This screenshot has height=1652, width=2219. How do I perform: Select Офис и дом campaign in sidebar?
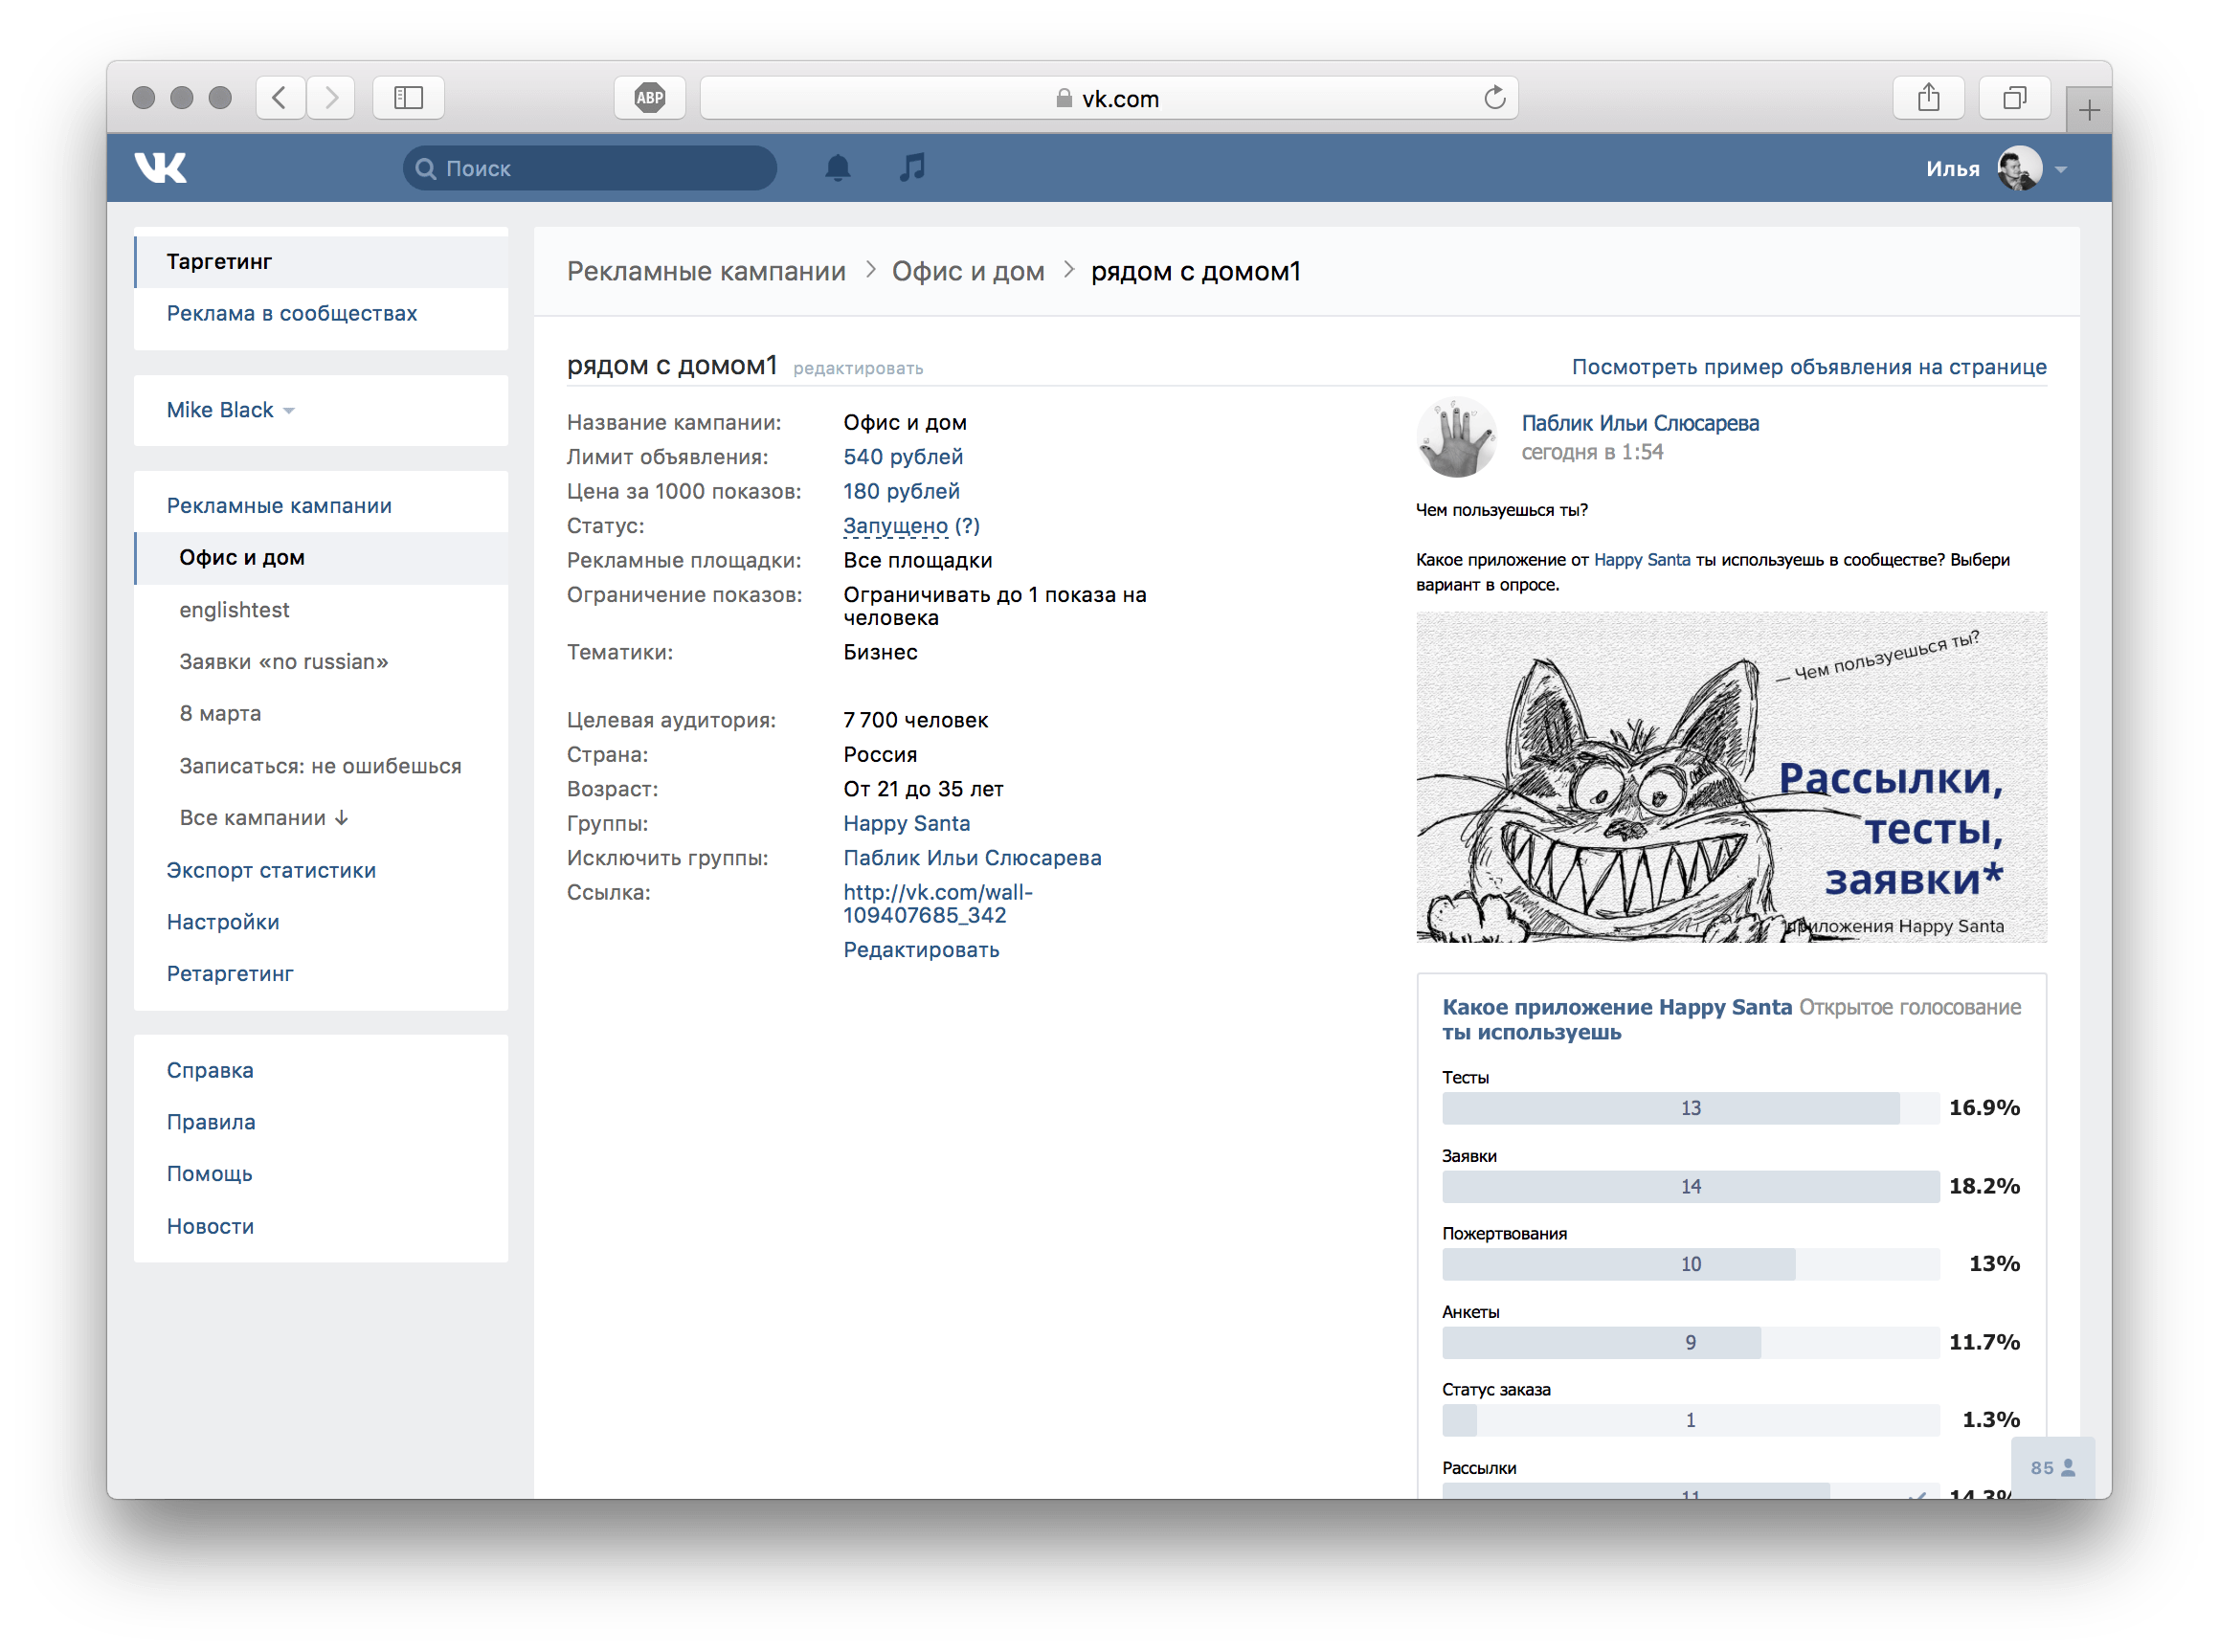(321, 558)
